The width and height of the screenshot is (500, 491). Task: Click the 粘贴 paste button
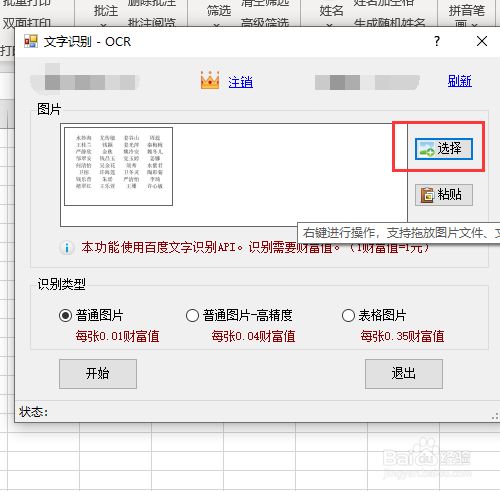[444, 195]
